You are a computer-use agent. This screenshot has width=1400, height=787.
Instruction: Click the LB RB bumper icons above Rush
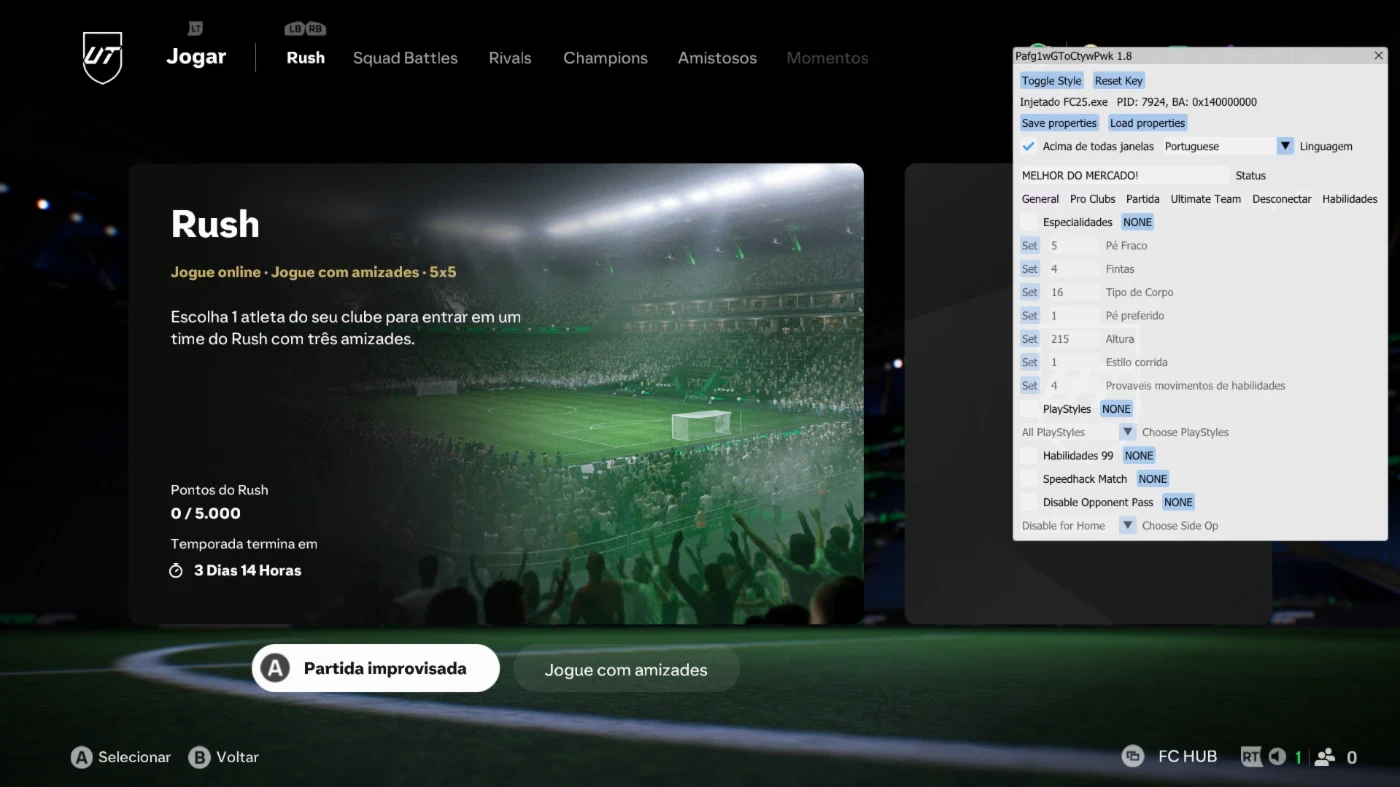[x=305, y=29]
